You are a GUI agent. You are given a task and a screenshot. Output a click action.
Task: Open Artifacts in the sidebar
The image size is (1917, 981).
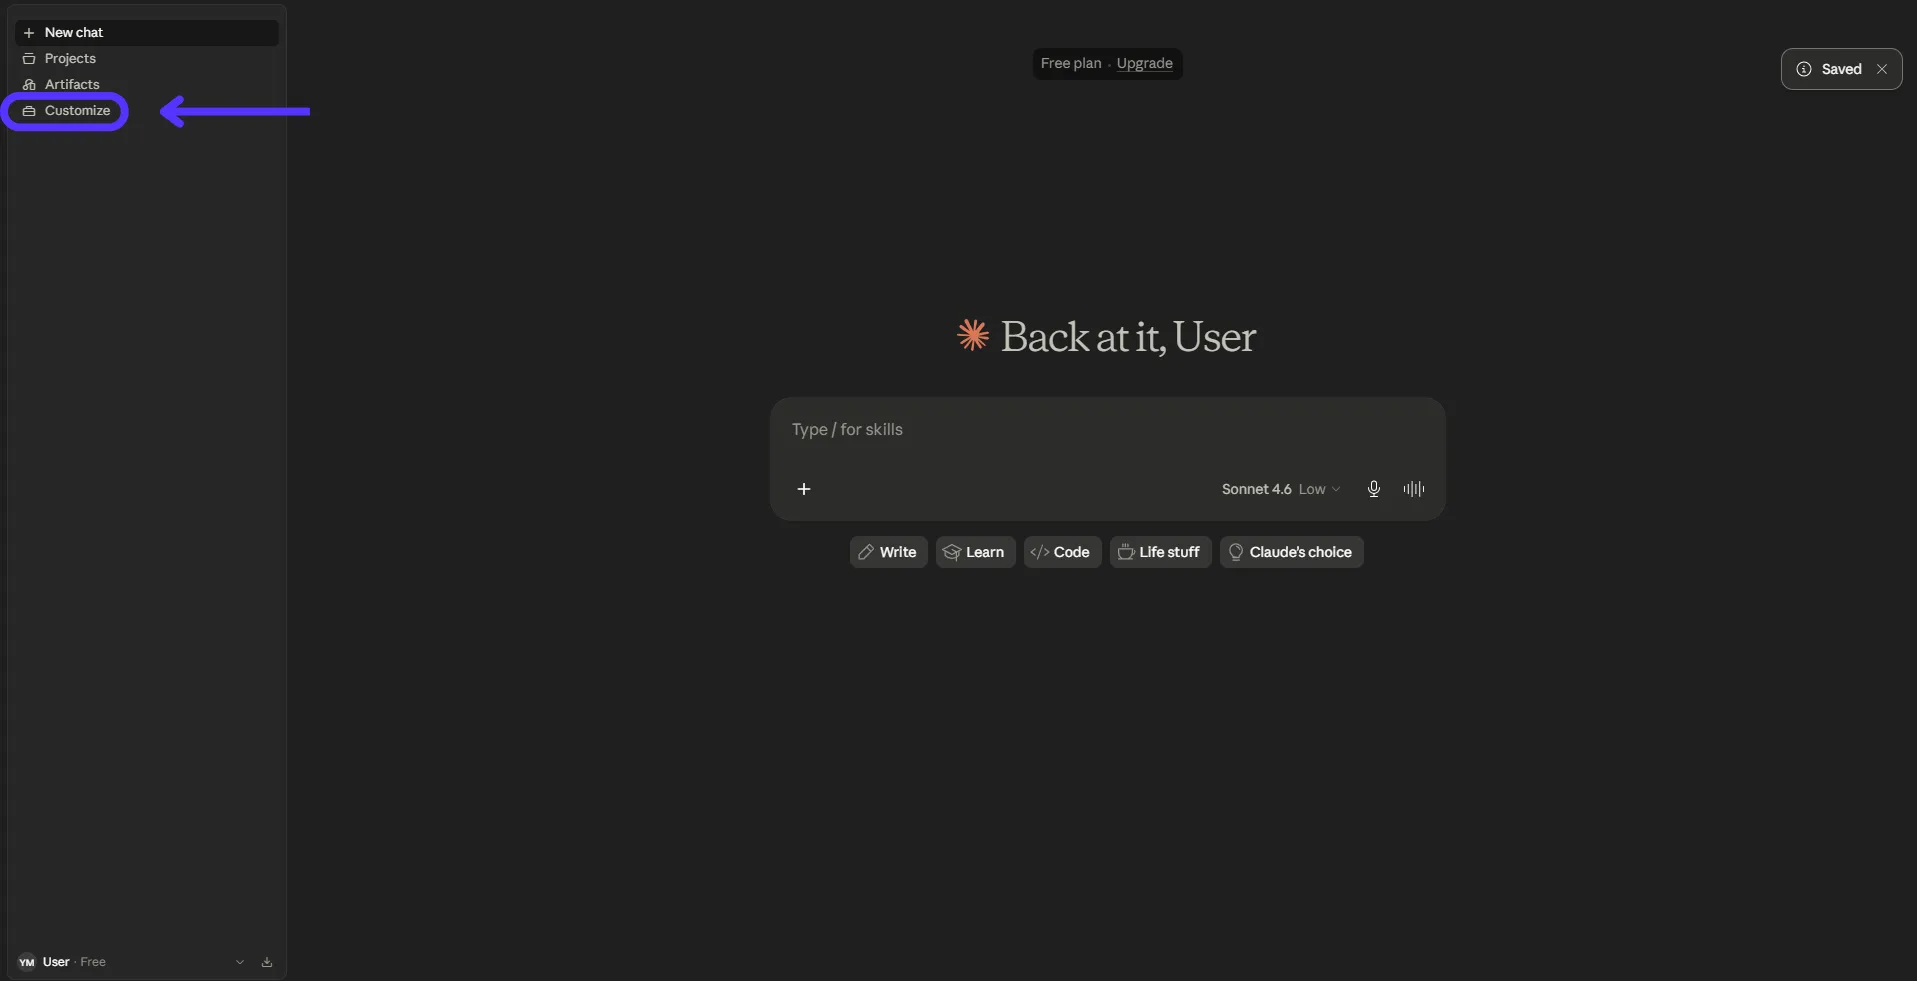tap(146, 85)
